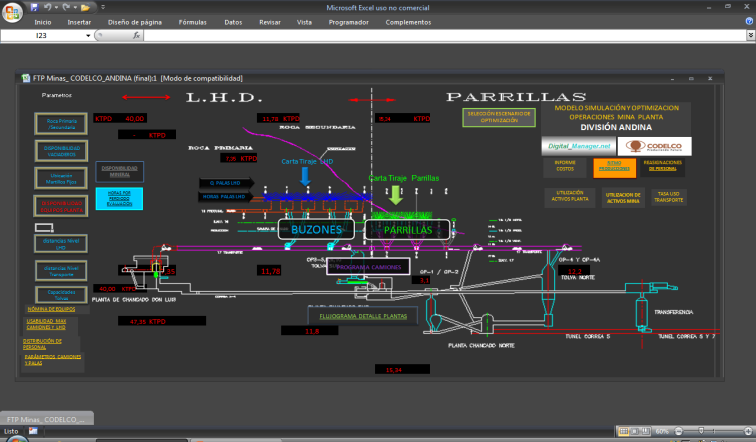Click the zoom slider thumb

pos(701,431)
